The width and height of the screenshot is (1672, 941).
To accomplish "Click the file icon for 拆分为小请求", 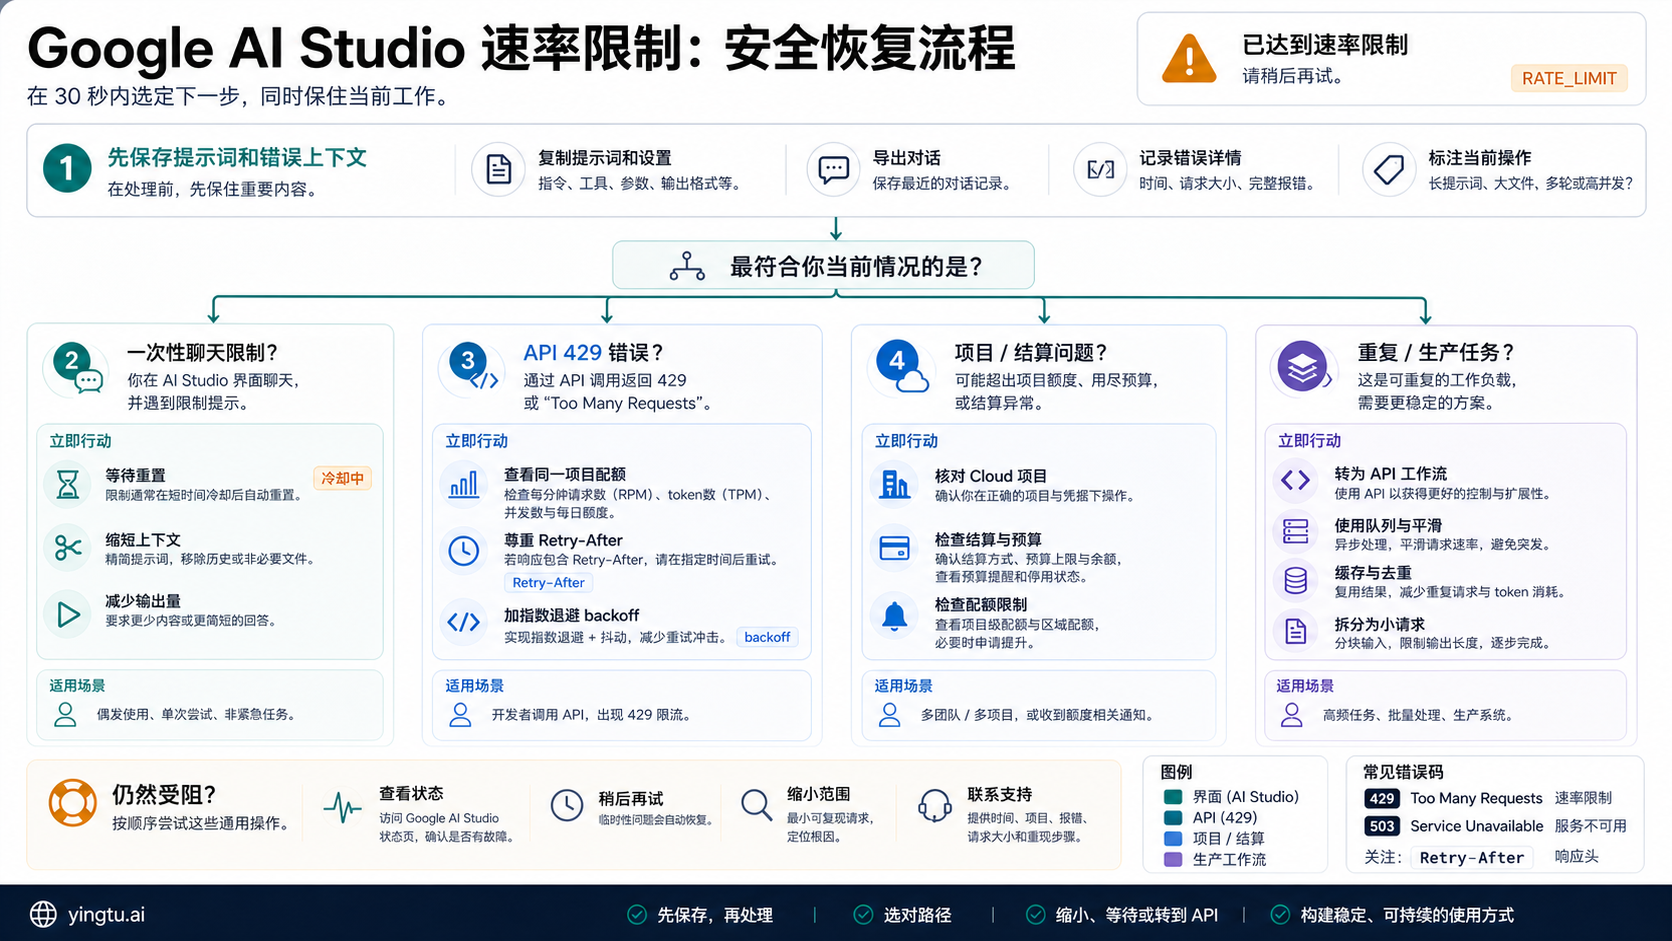I will point(1295,631).
